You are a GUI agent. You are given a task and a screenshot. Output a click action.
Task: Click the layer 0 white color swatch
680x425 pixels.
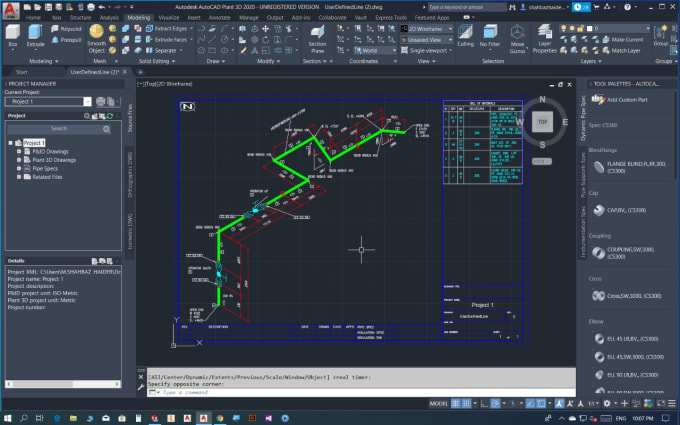point(589,28)
